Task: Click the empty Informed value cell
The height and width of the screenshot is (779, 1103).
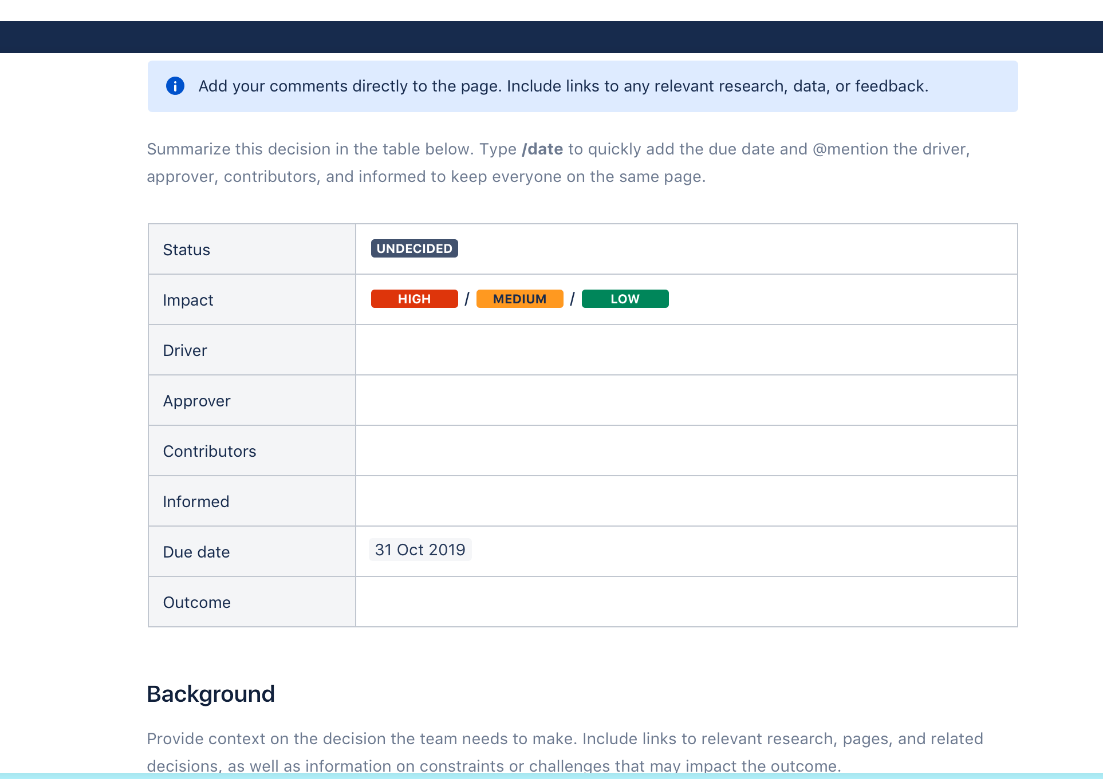Action: (x=687, y=501)
